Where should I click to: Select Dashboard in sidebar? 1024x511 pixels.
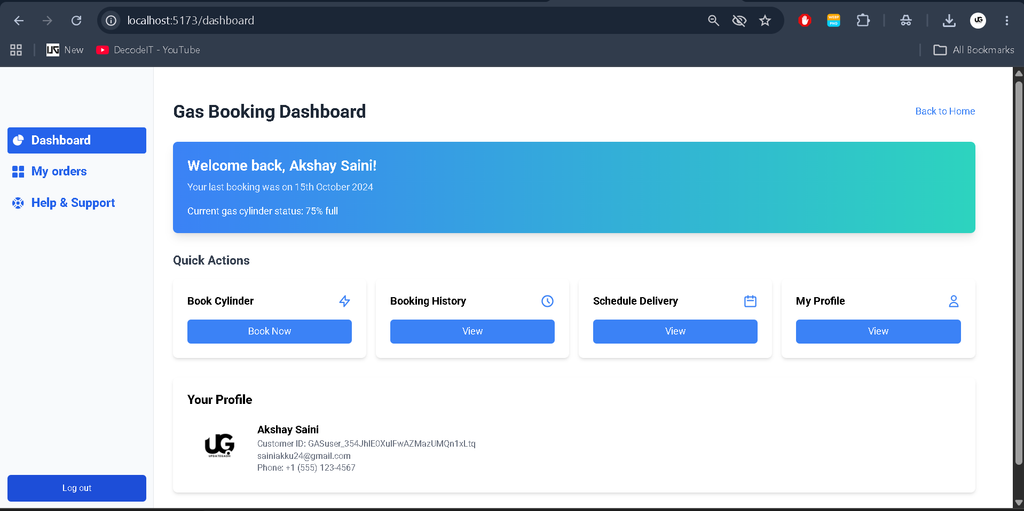point(76,140)
